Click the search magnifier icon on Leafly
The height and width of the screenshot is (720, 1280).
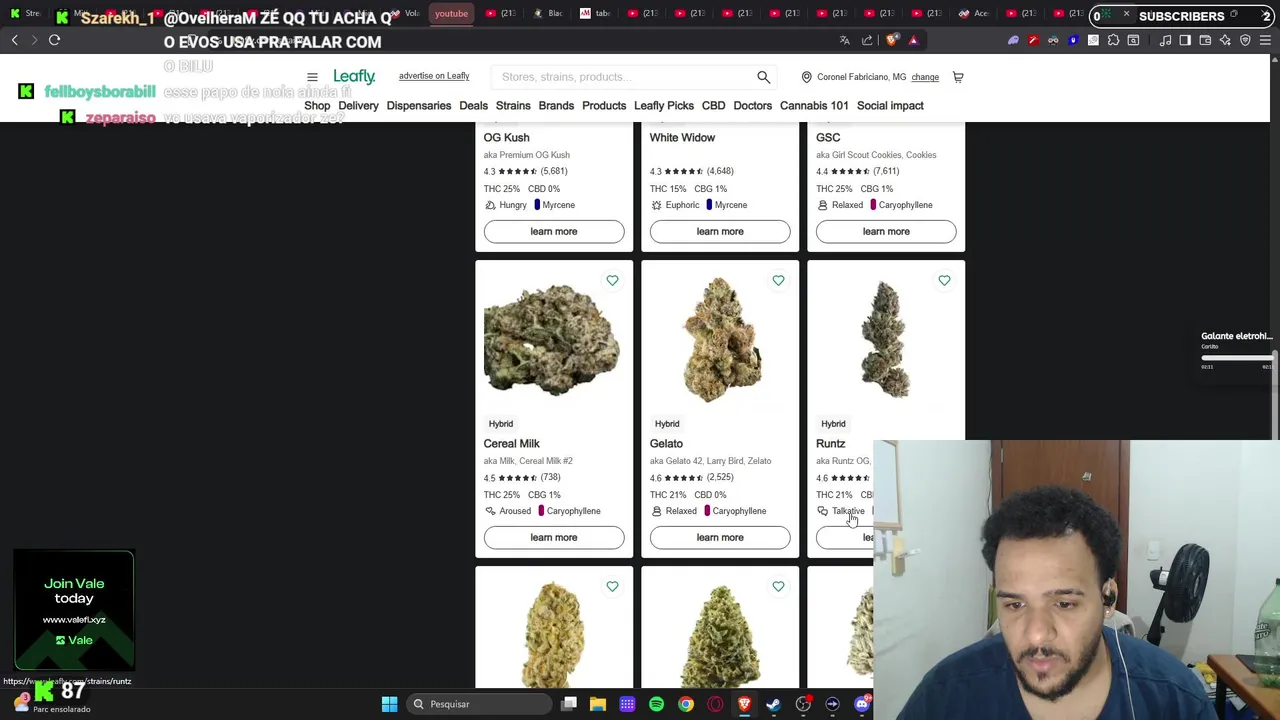[763, 77]
